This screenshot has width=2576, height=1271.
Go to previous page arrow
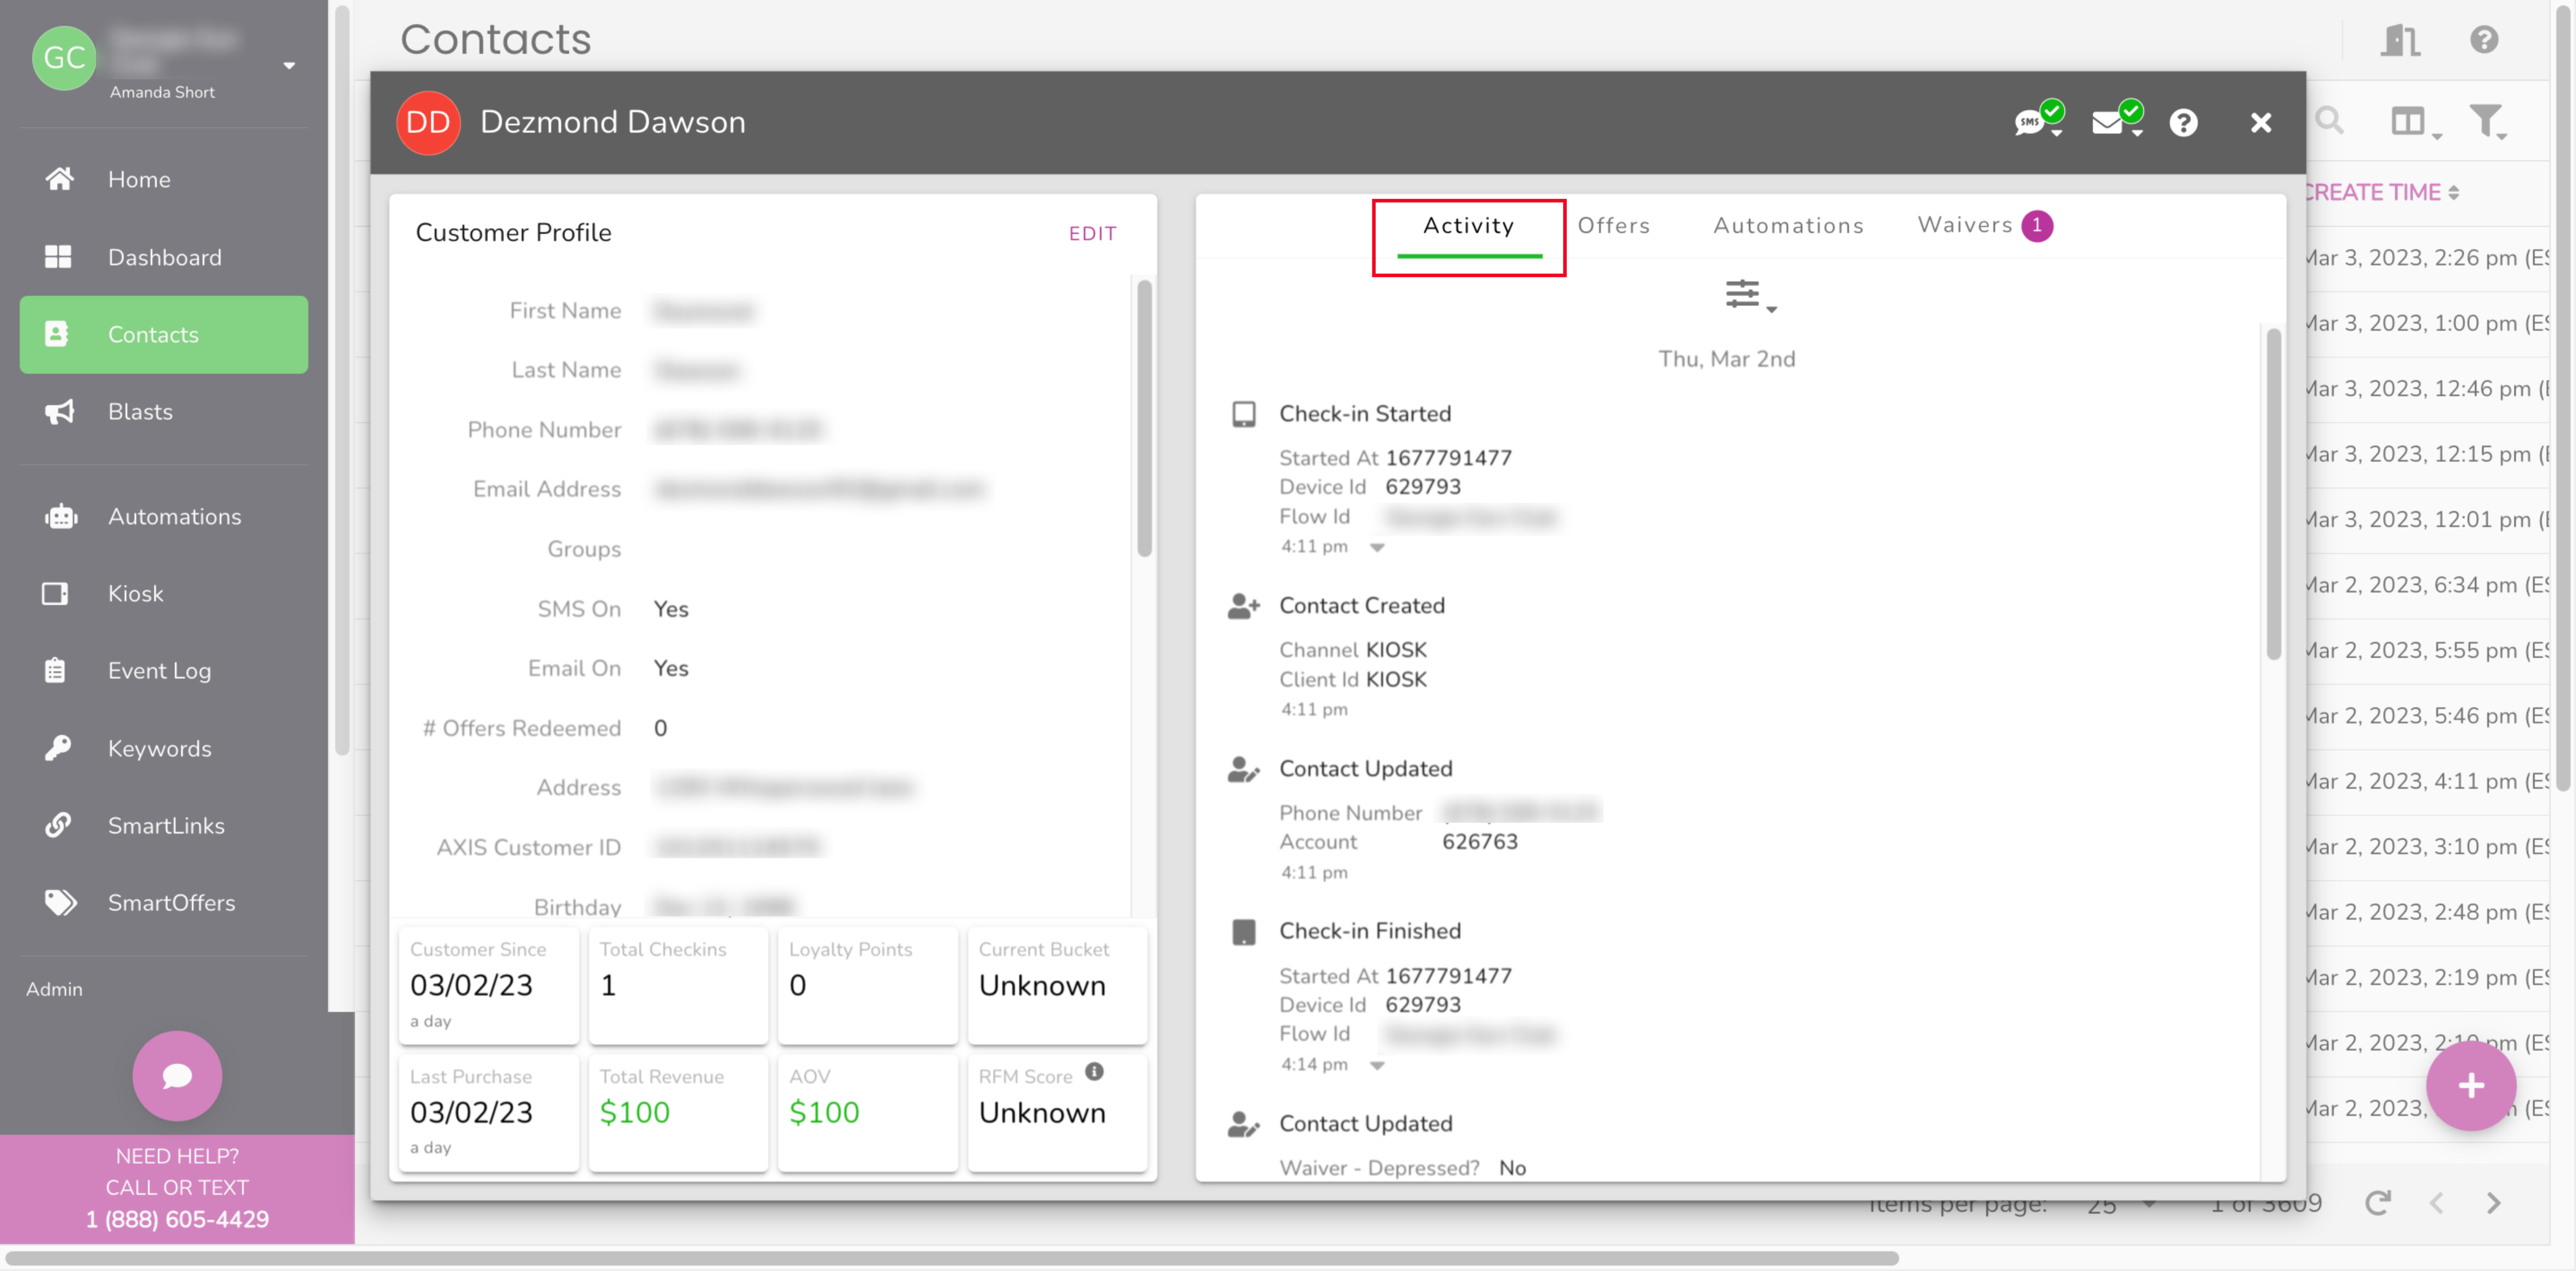tap(2436, 1203)
